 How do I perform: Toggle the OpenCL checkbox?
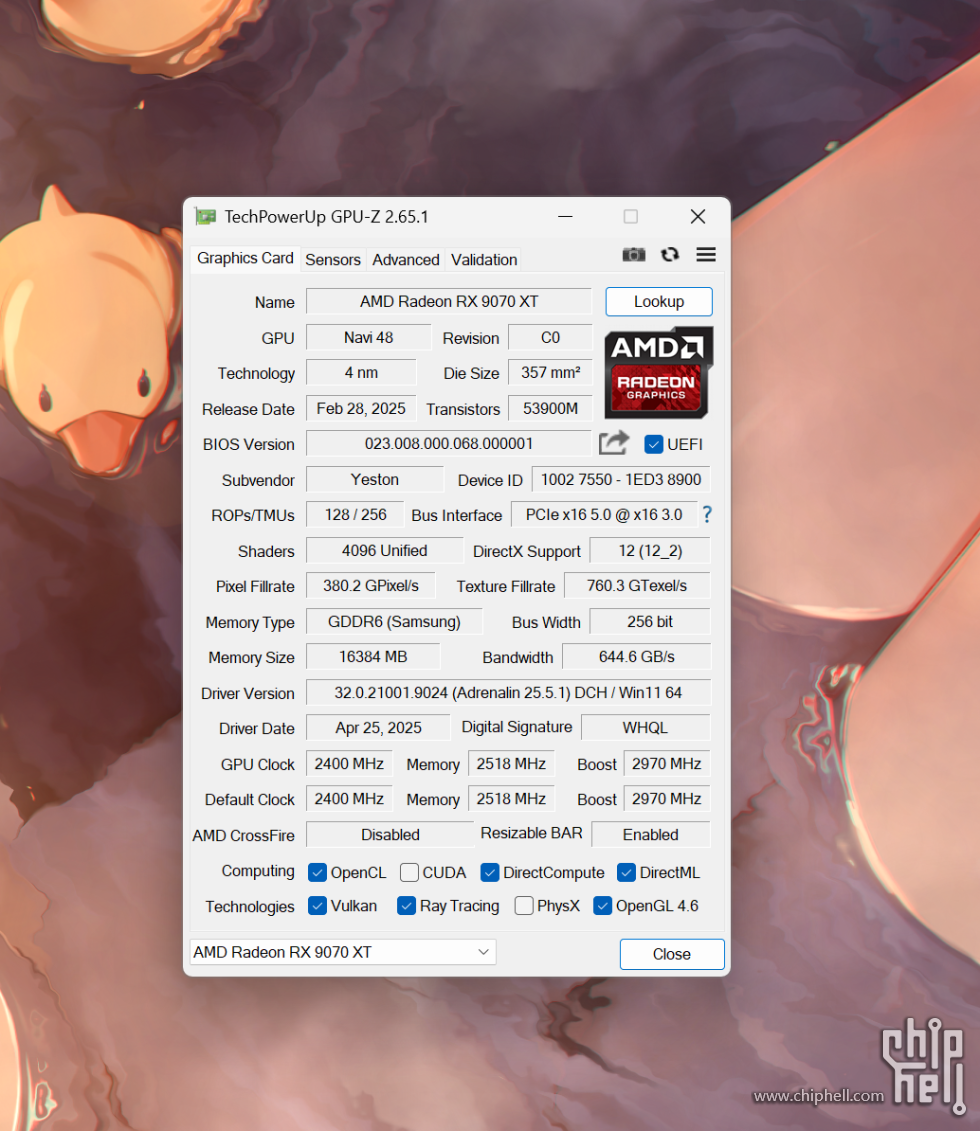[317, 873]
